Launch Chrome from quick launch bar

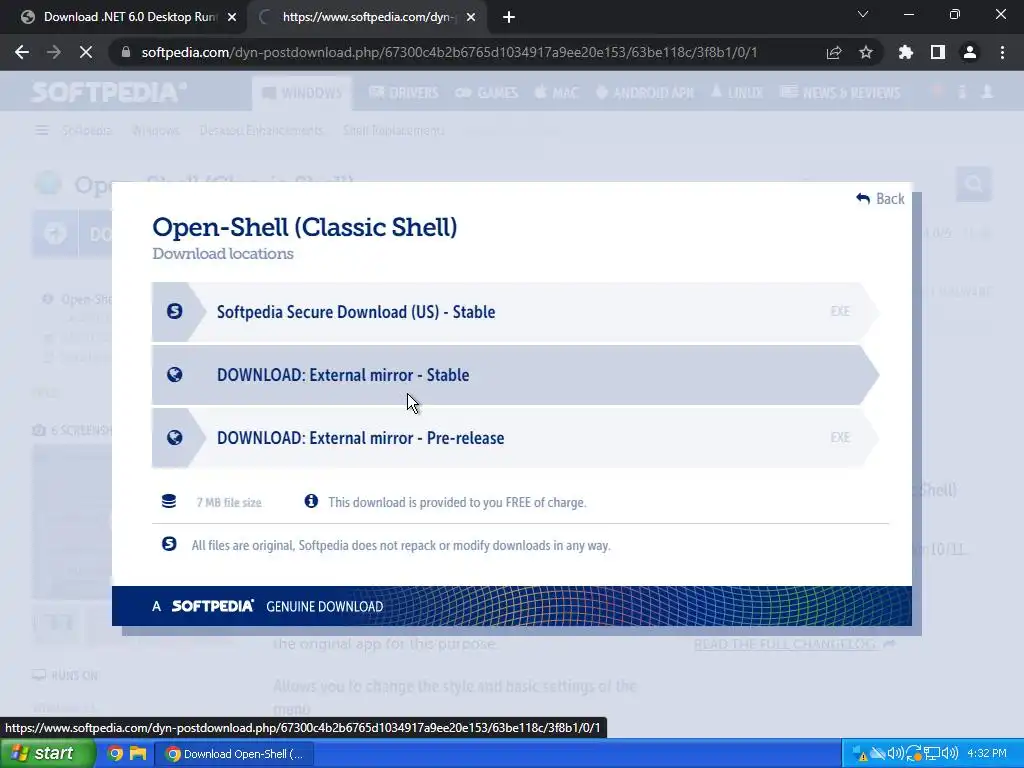click(x=115, y=754)
